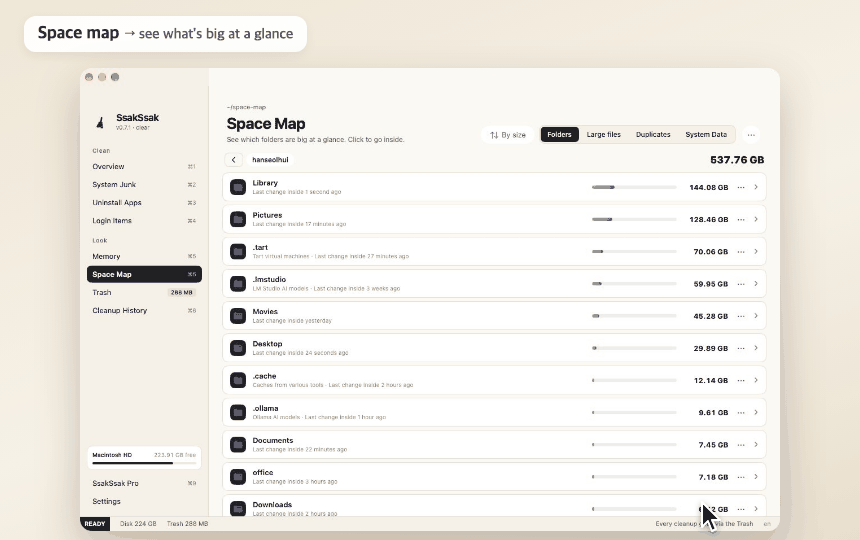The image size is (860, 540).
Task: Expand the .cache folder chevron
Action: tap(756, 380)
